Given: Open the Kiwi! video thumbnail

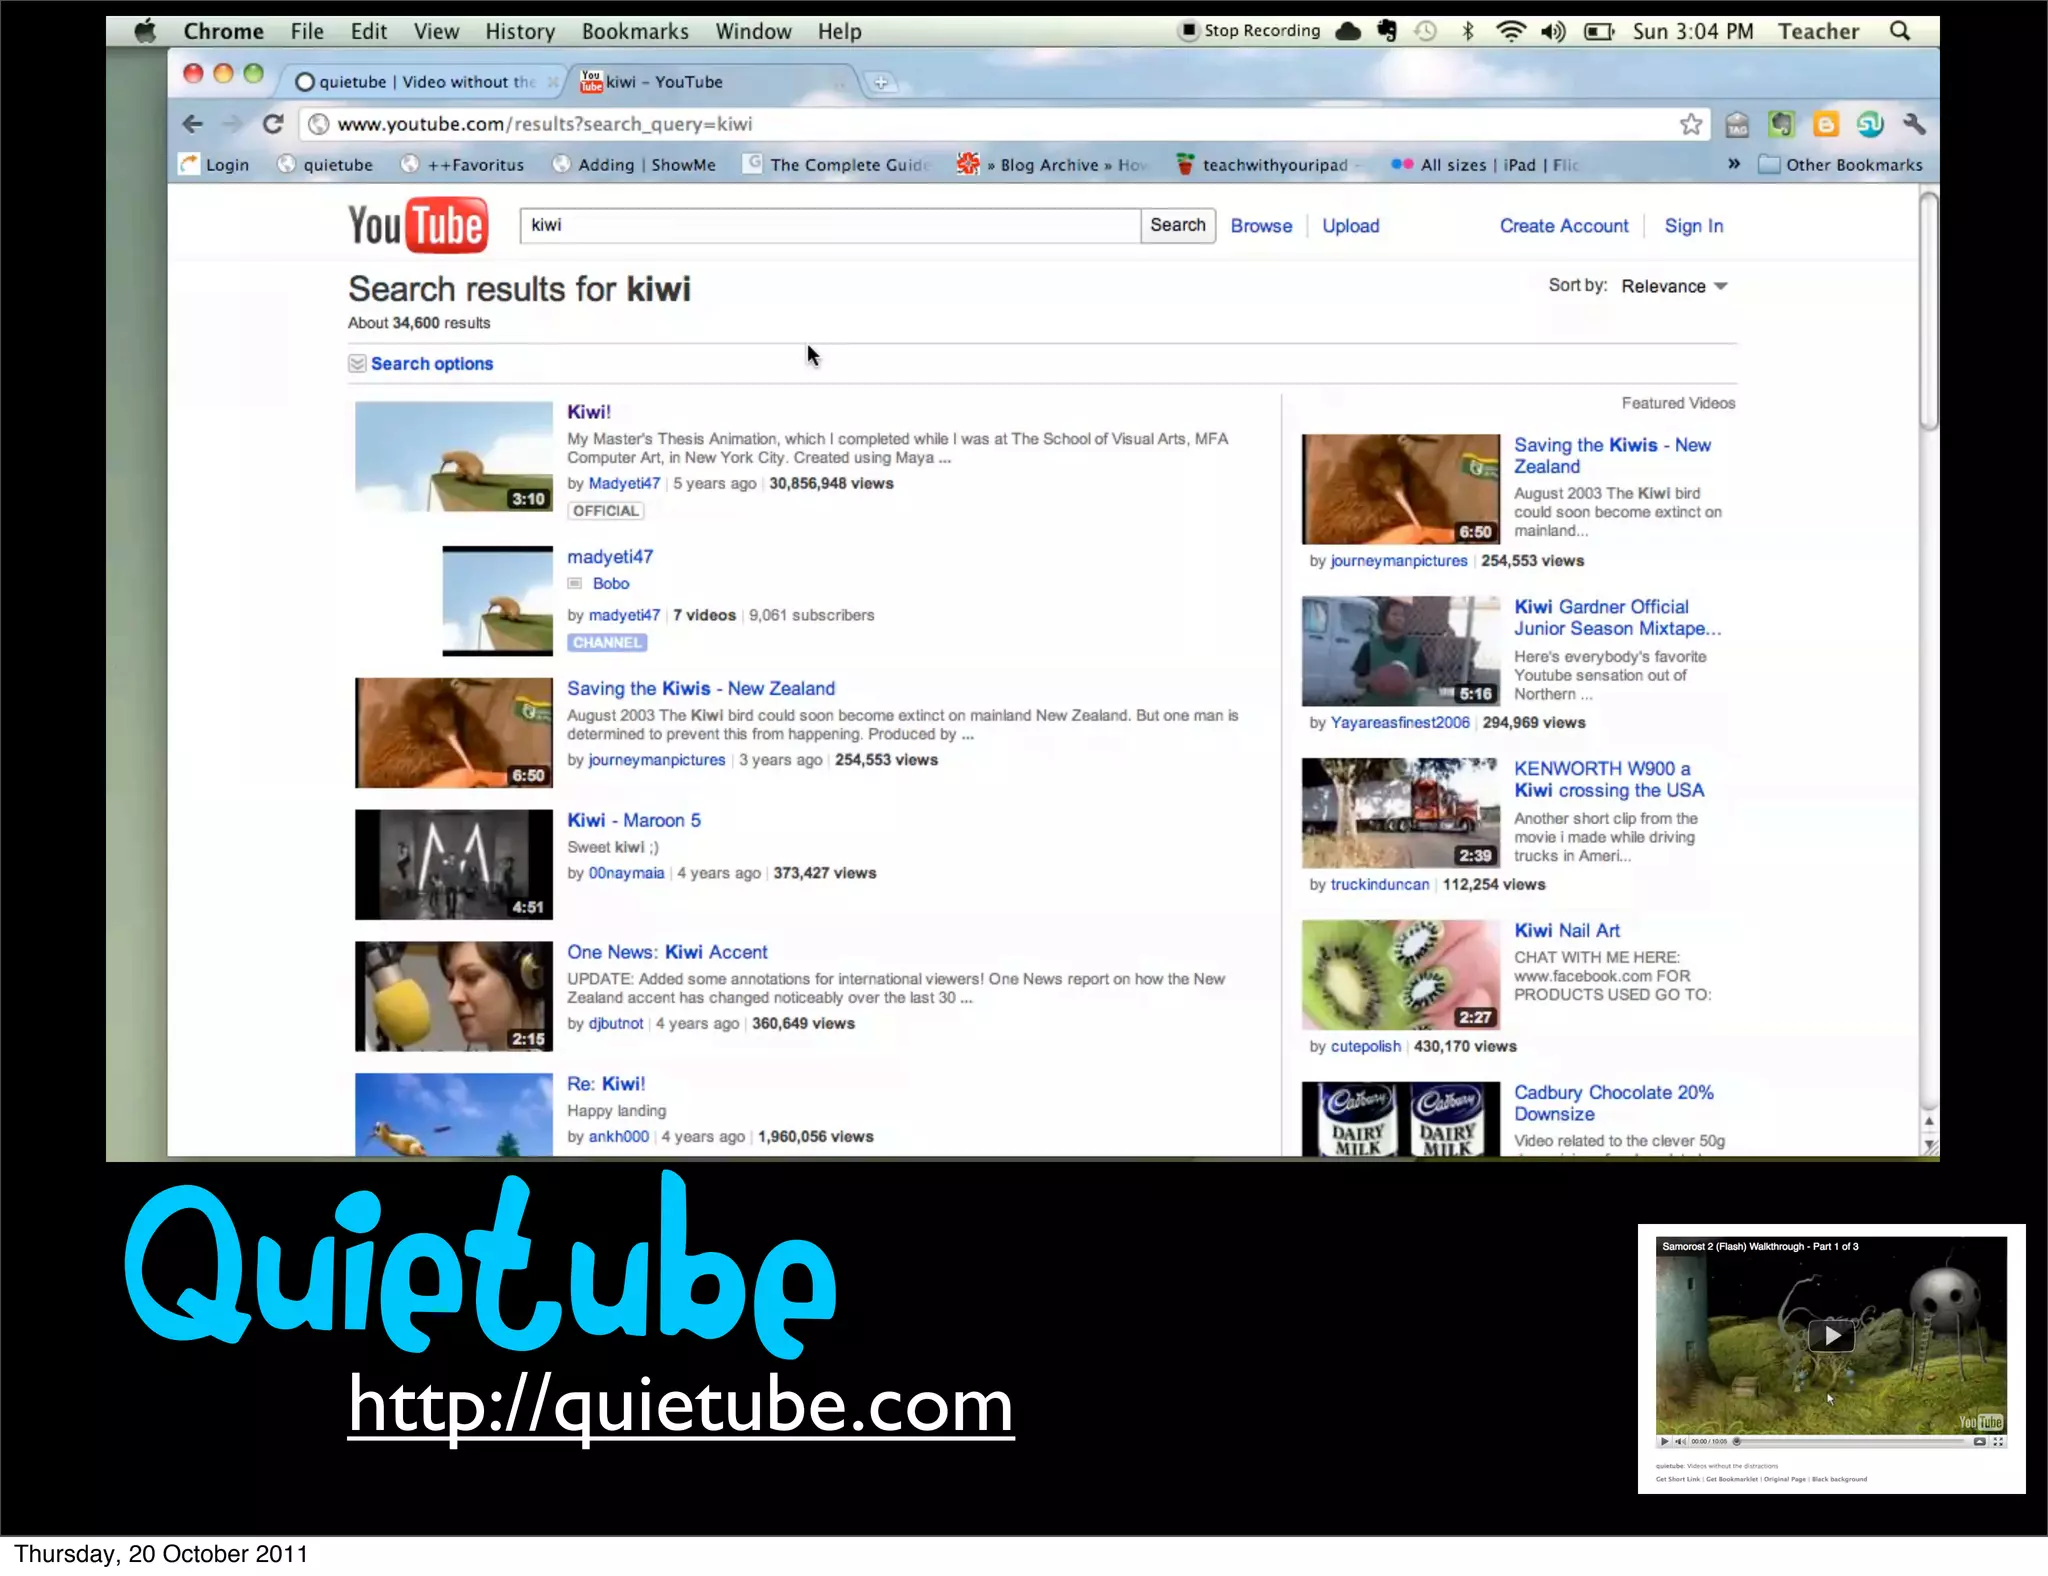Looking at the screenshot, I should click(454, 457).
